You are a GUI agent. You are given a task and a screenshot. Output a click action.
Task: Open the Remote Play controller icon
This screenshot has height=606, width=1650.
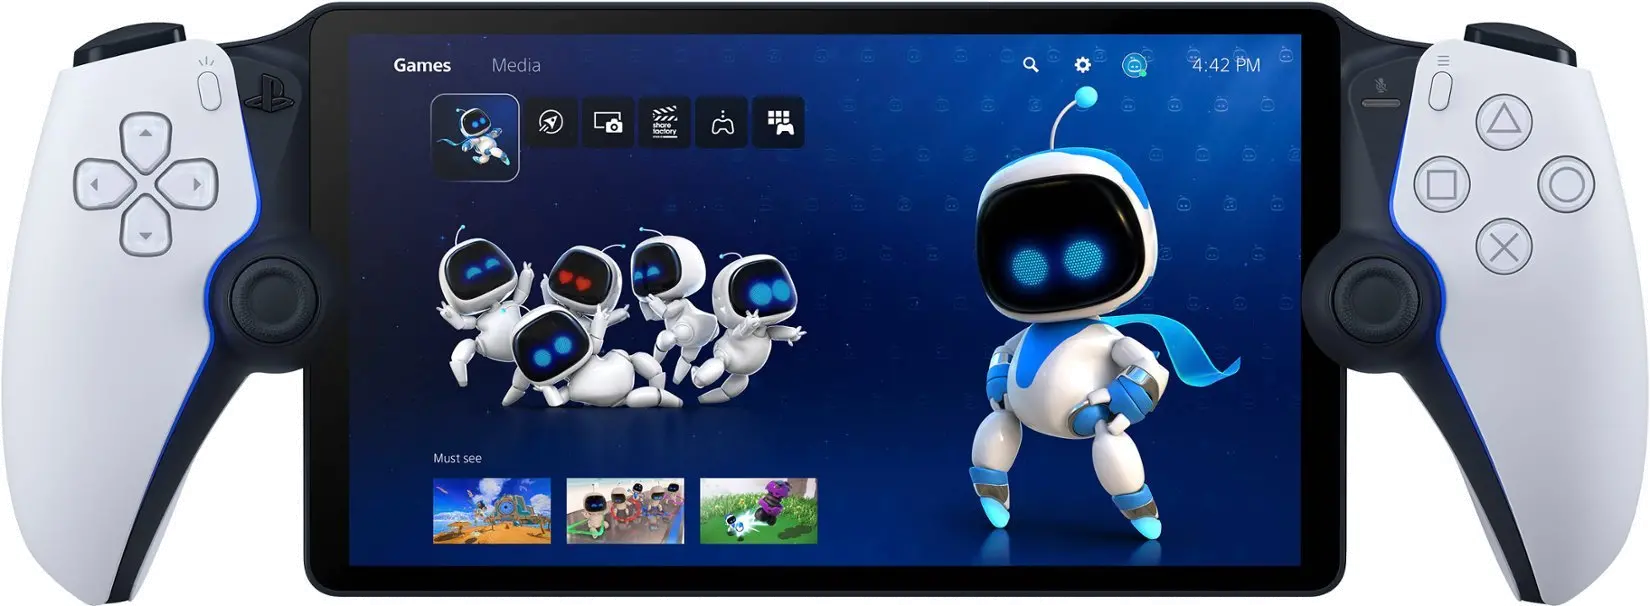(722, 122)
